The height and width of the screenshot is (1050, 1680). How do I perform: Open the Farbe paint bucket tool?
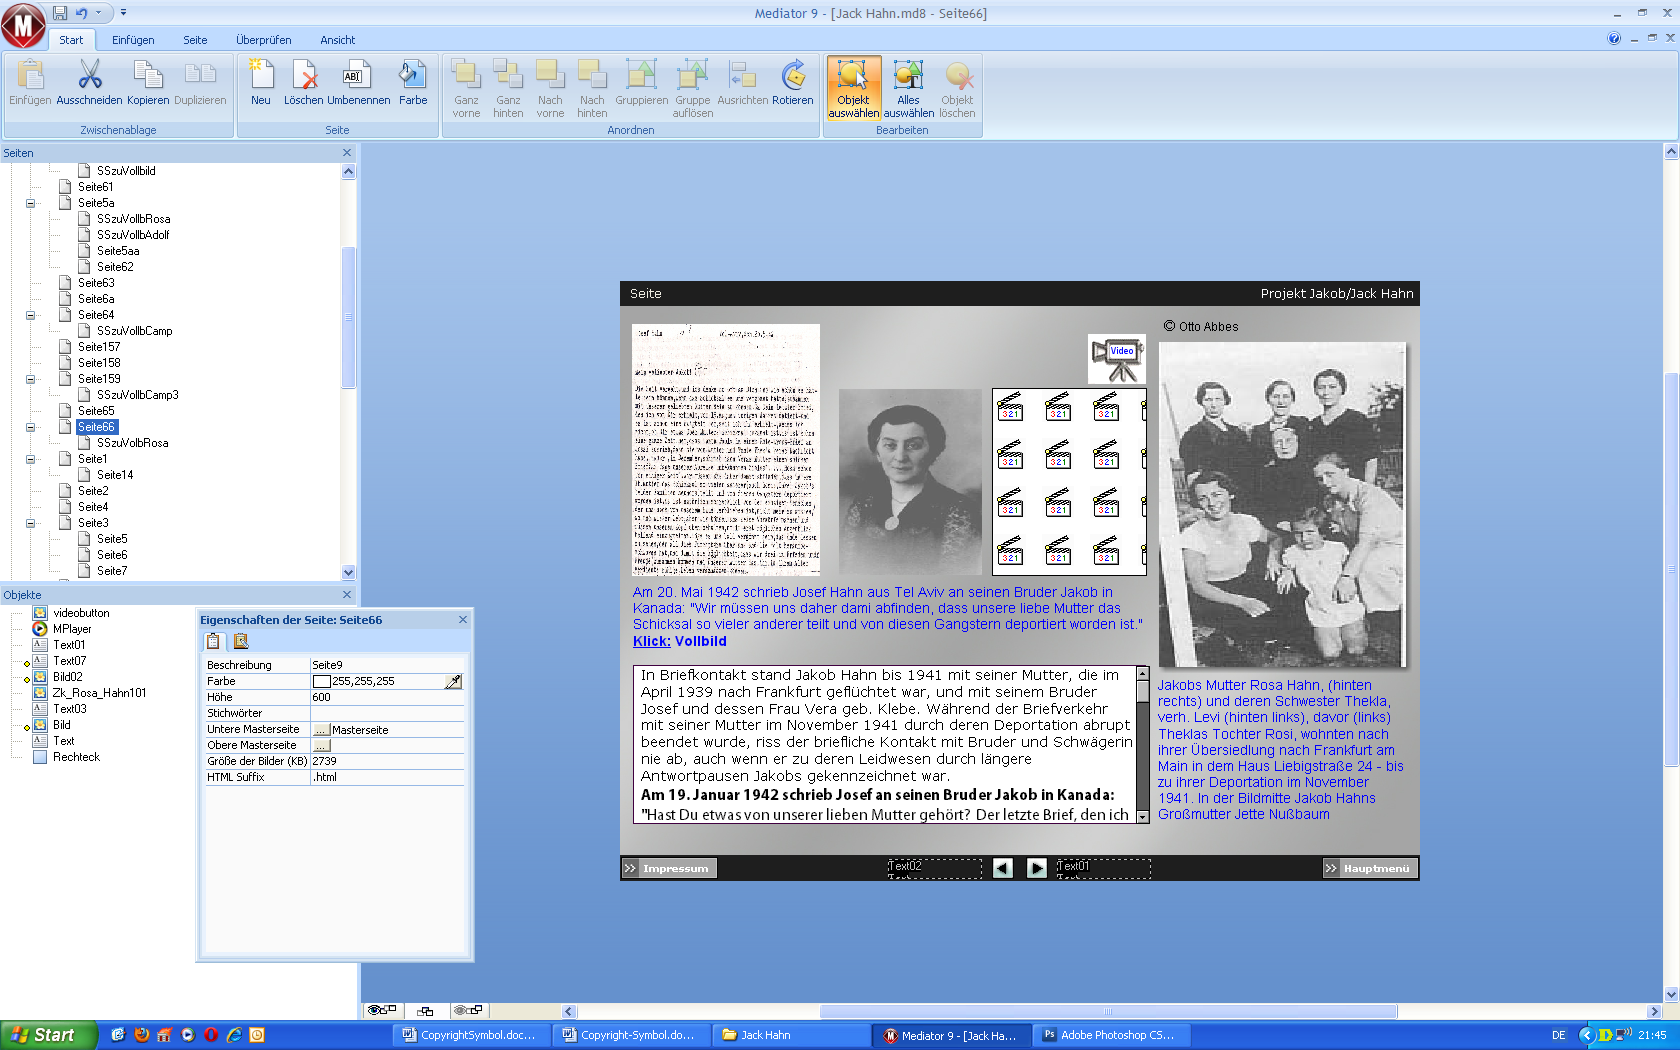click(412, 76)
